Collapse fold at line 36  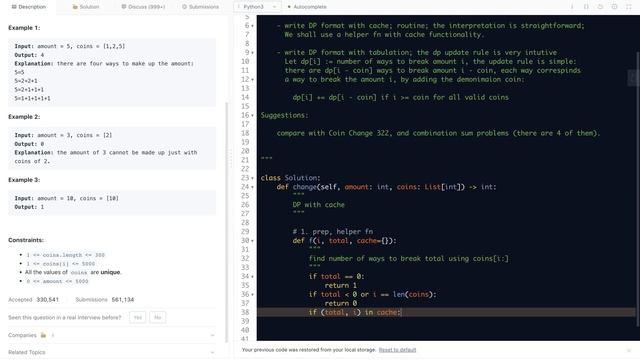click(252, 294)
